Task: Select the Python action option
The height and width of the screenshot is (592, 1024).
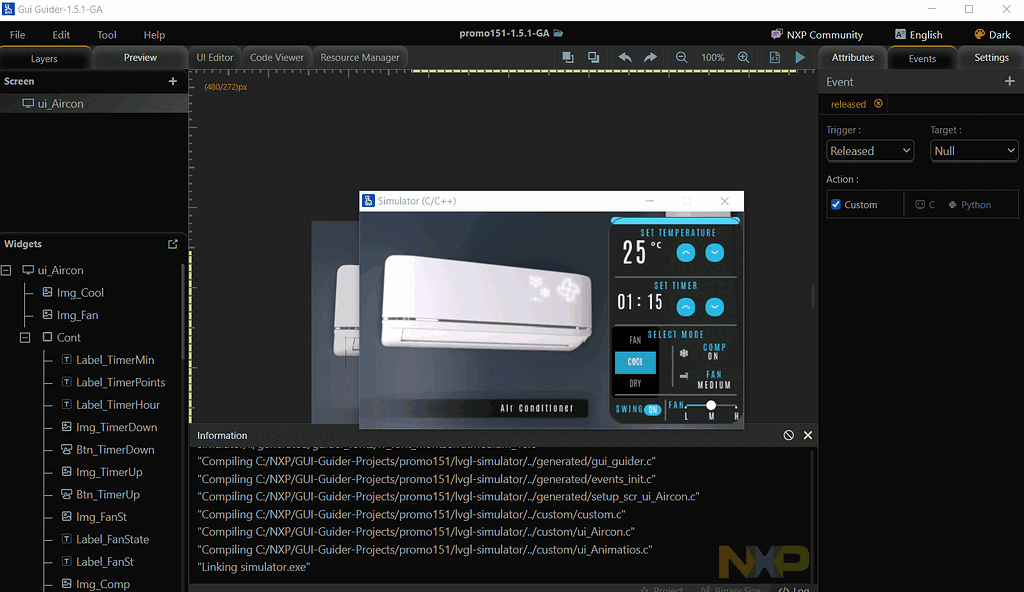Action: coord(972,204)
